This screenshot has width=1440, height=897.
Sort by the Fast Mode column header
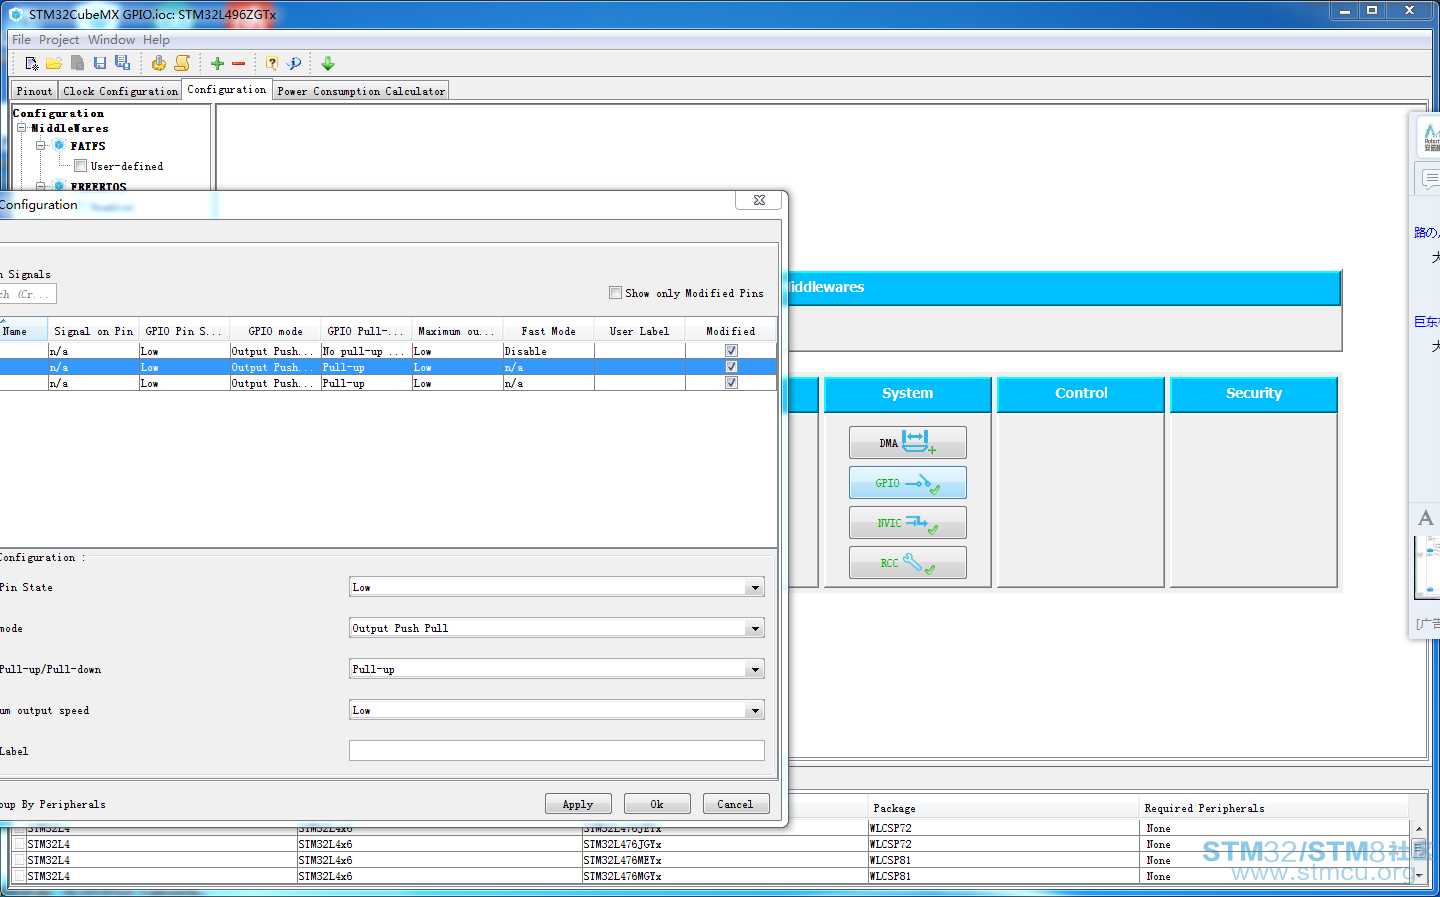[x=548, y=331]
